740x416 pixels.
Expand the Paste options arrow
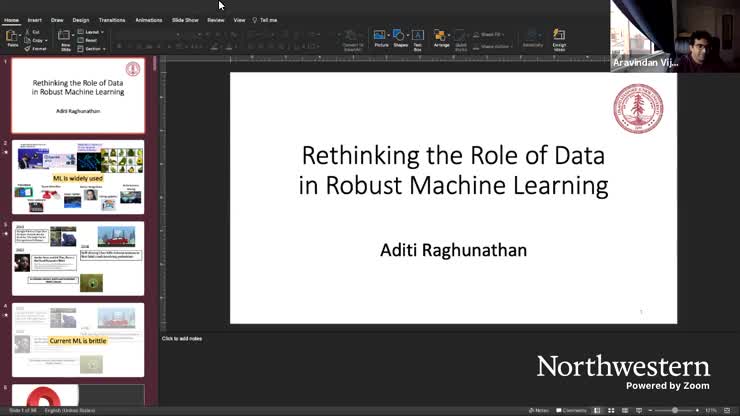tap(20, 36)
